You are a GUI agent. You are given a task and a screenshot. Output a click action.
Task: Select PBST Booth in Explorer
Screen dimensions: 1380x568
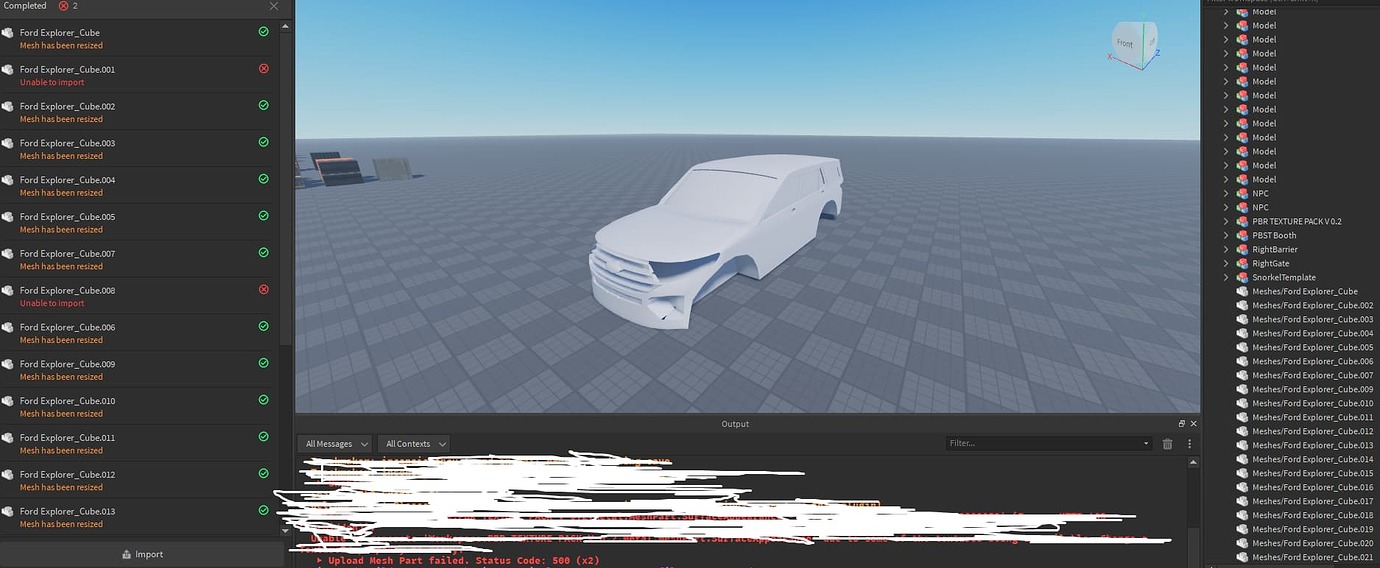click(1274, 235)
